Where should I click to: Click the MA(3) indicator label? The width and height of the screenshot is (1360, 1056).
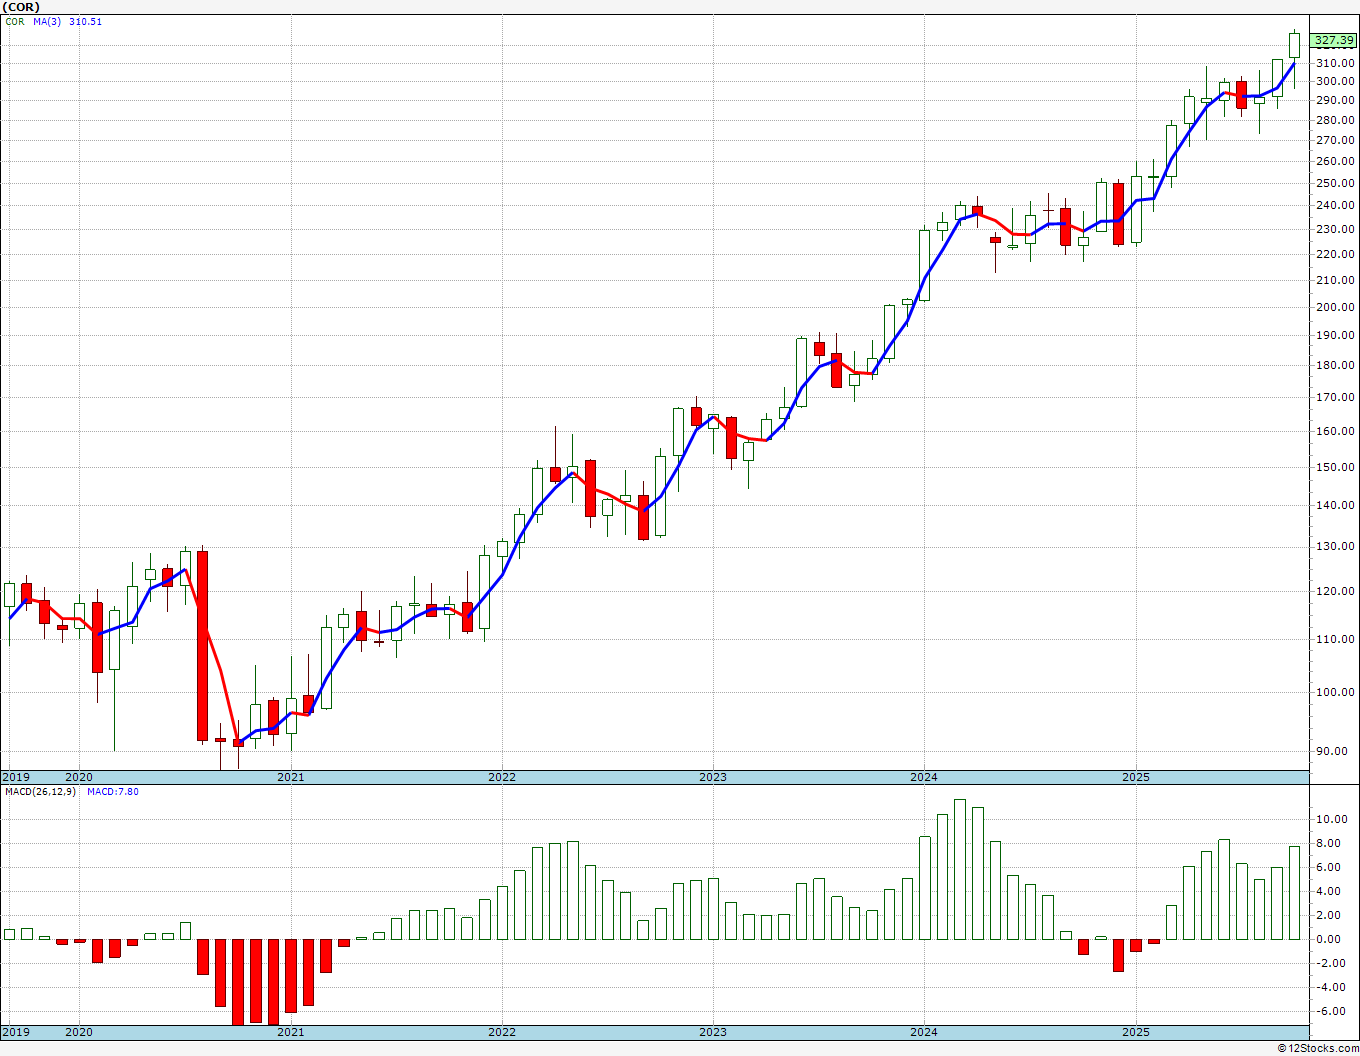[47, 22]
